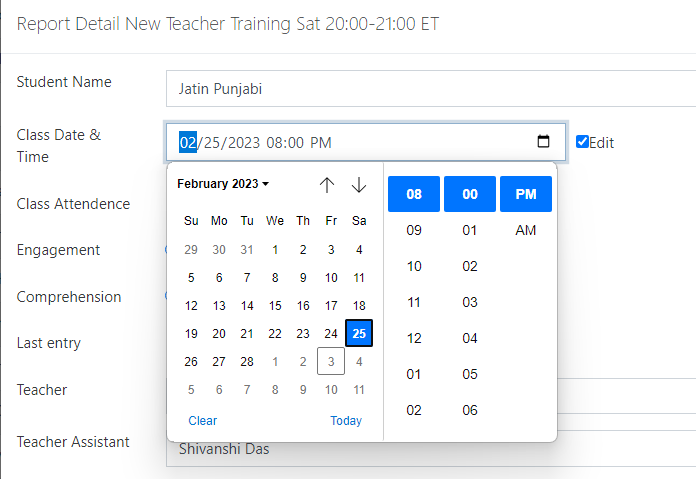696x479 pixels.
Task: Toggle the Edit checkbox
Action: 582,142
